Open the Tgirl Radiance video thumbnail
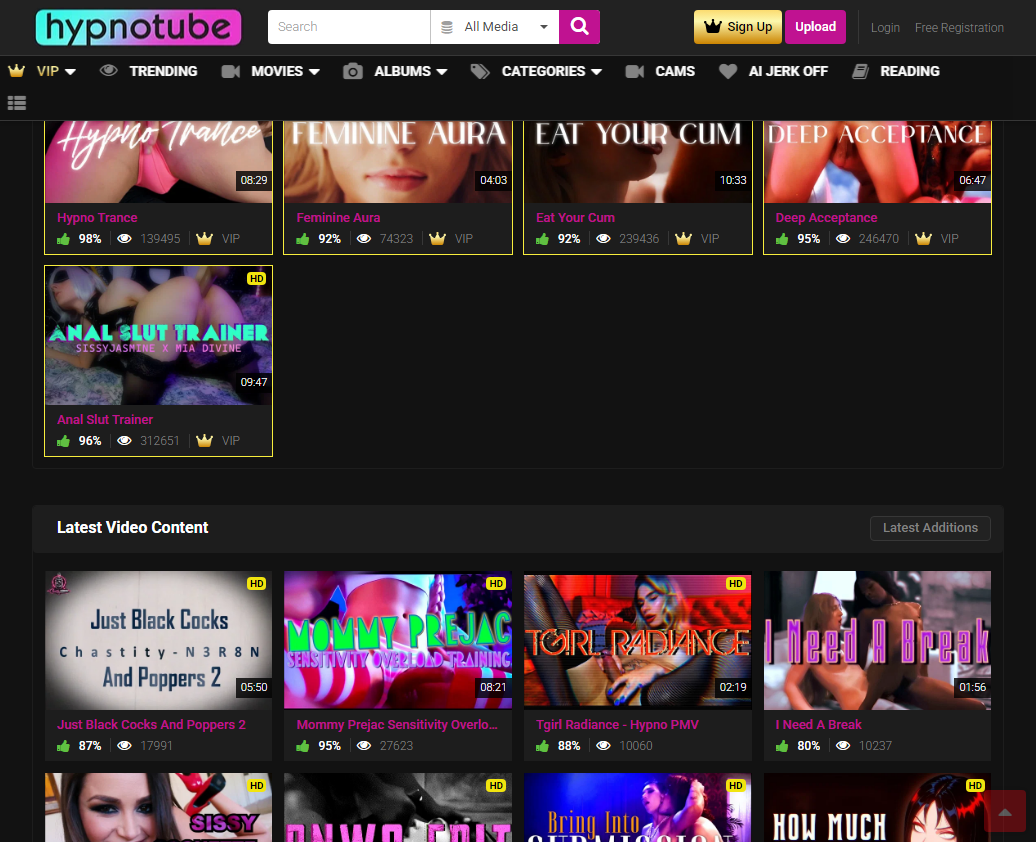 click(x=638, y=640)
